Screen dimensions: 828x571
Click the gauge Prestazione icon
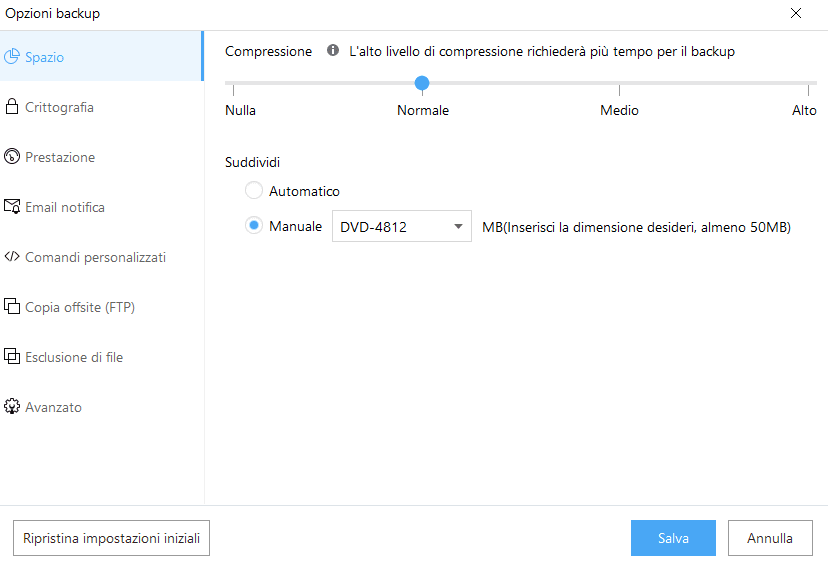coord(12,157)
